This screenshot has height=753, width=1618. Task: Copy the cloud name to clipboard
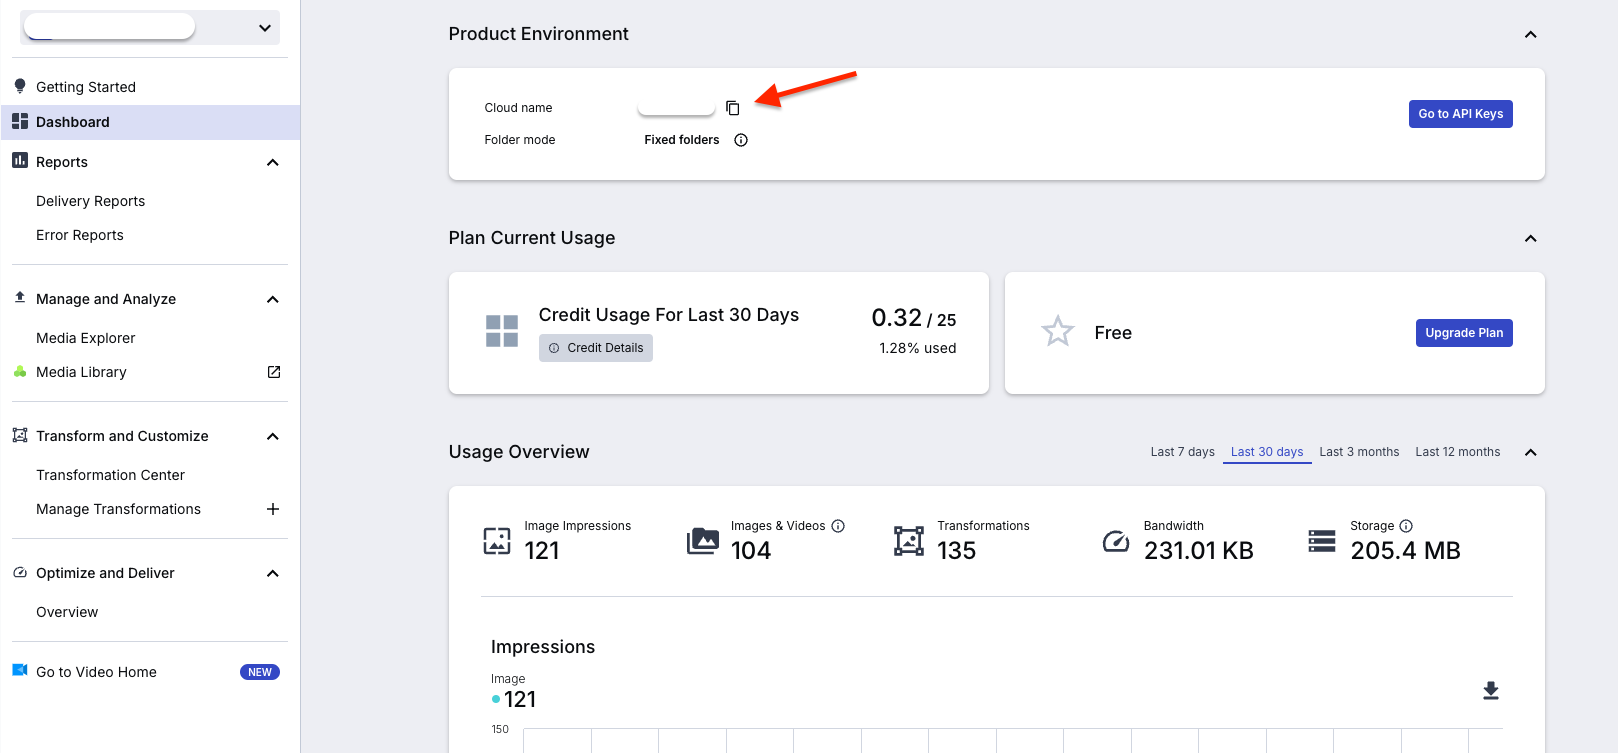coord(732,108)
